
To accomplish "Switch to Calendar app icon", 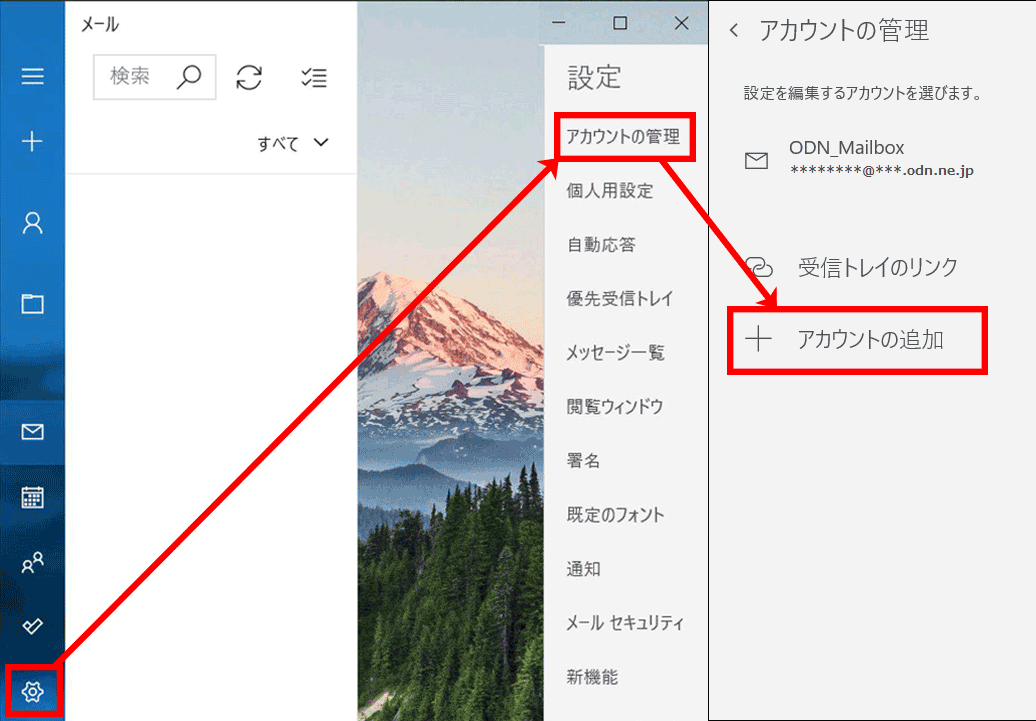I will pyautogui.click(x=32, y=497).
